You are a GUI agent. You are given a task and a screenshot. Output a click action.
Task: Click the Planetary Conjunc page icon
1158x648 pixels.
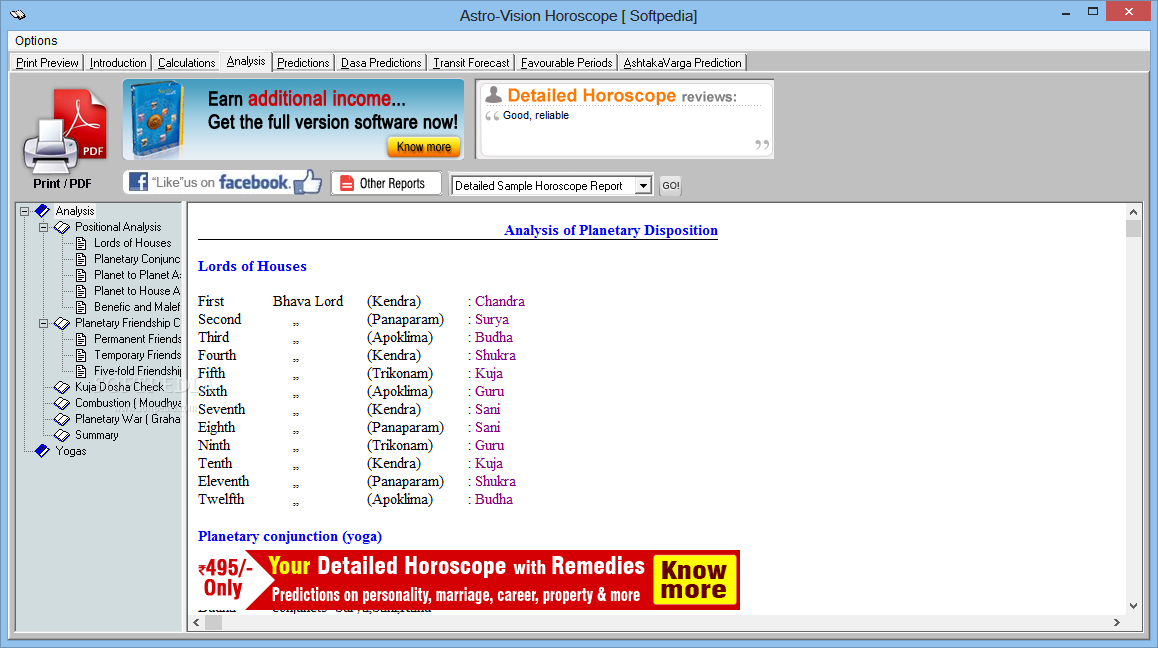81,259
